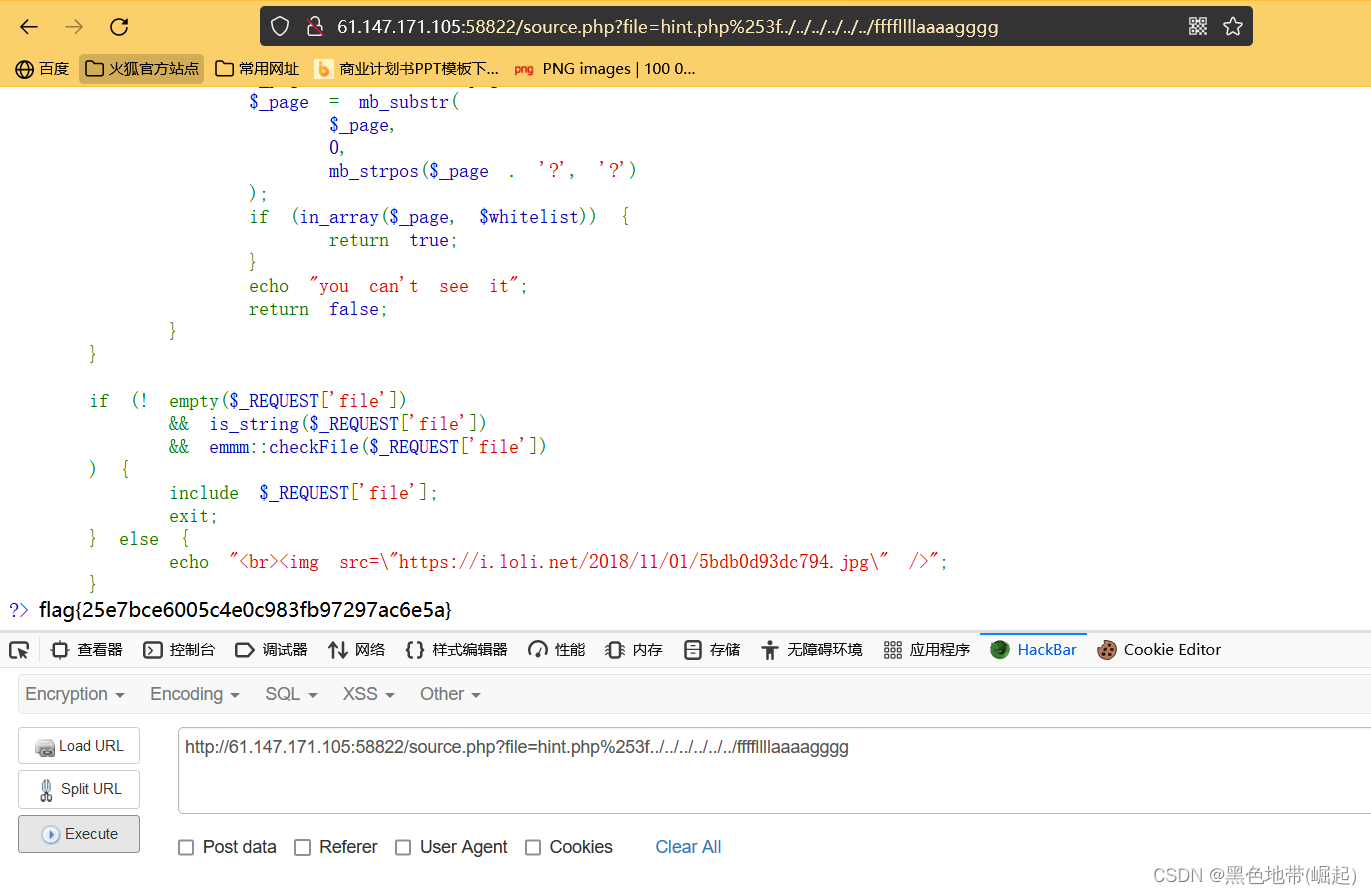The width and height of the screenshot is (1371, 895).
Task: Open the 商业计划书PPT模板 bookmark
Action: click(406, 69)
